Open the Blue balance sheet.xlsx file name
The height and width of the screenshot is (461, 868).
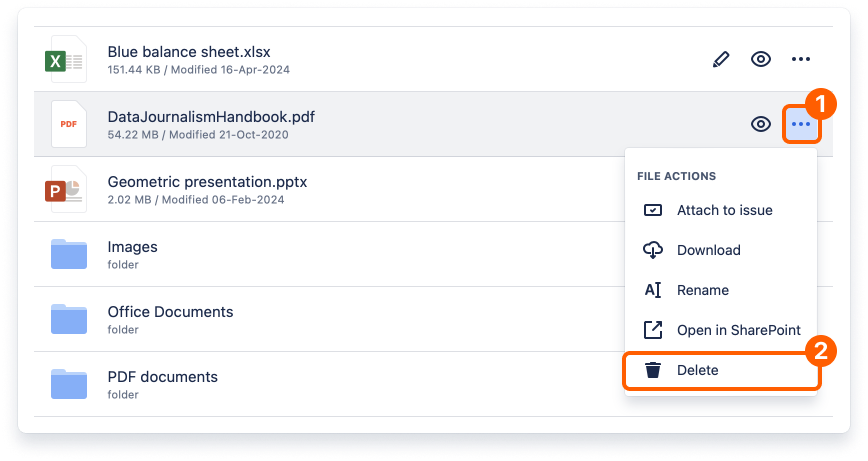[189, 52]
